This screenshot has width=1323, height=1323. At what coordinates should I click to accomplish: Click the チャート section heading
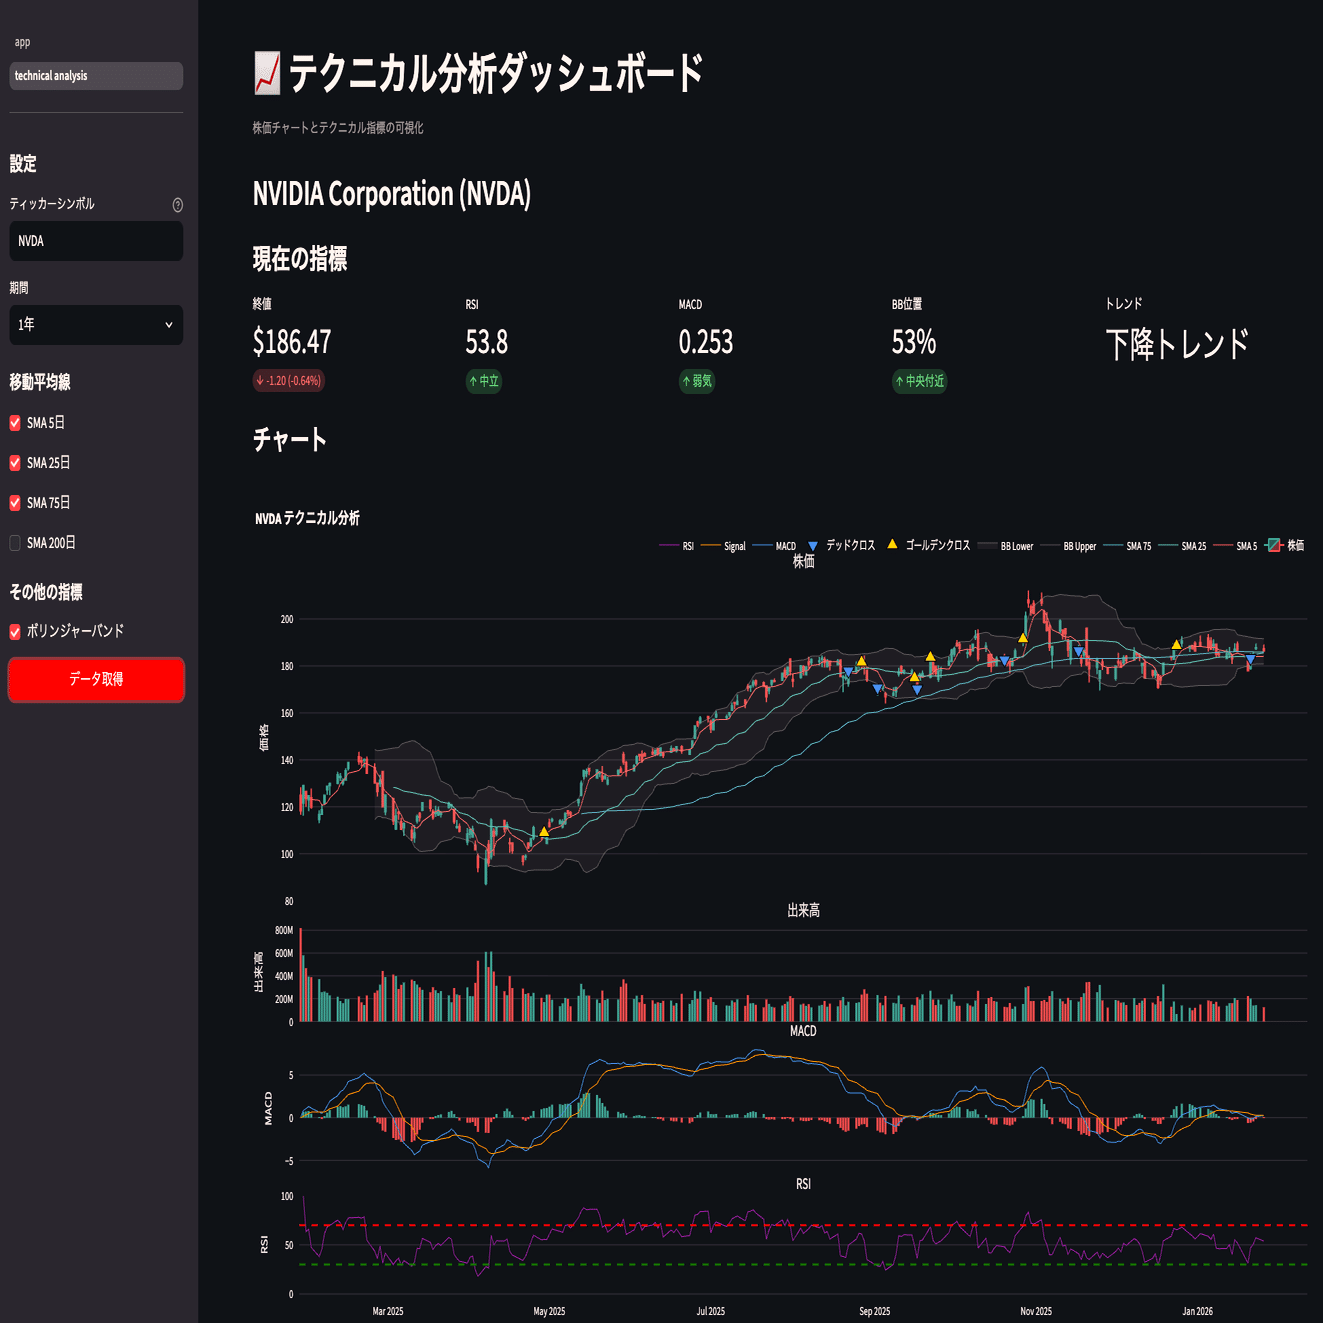290,440
